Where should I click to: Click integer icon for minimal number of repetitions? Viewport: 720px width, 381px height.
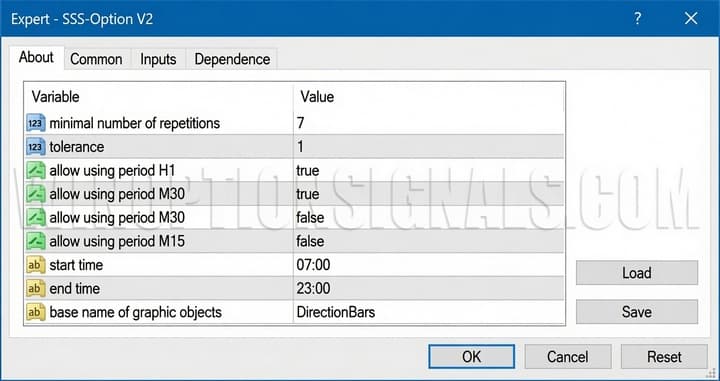[36, 123]
